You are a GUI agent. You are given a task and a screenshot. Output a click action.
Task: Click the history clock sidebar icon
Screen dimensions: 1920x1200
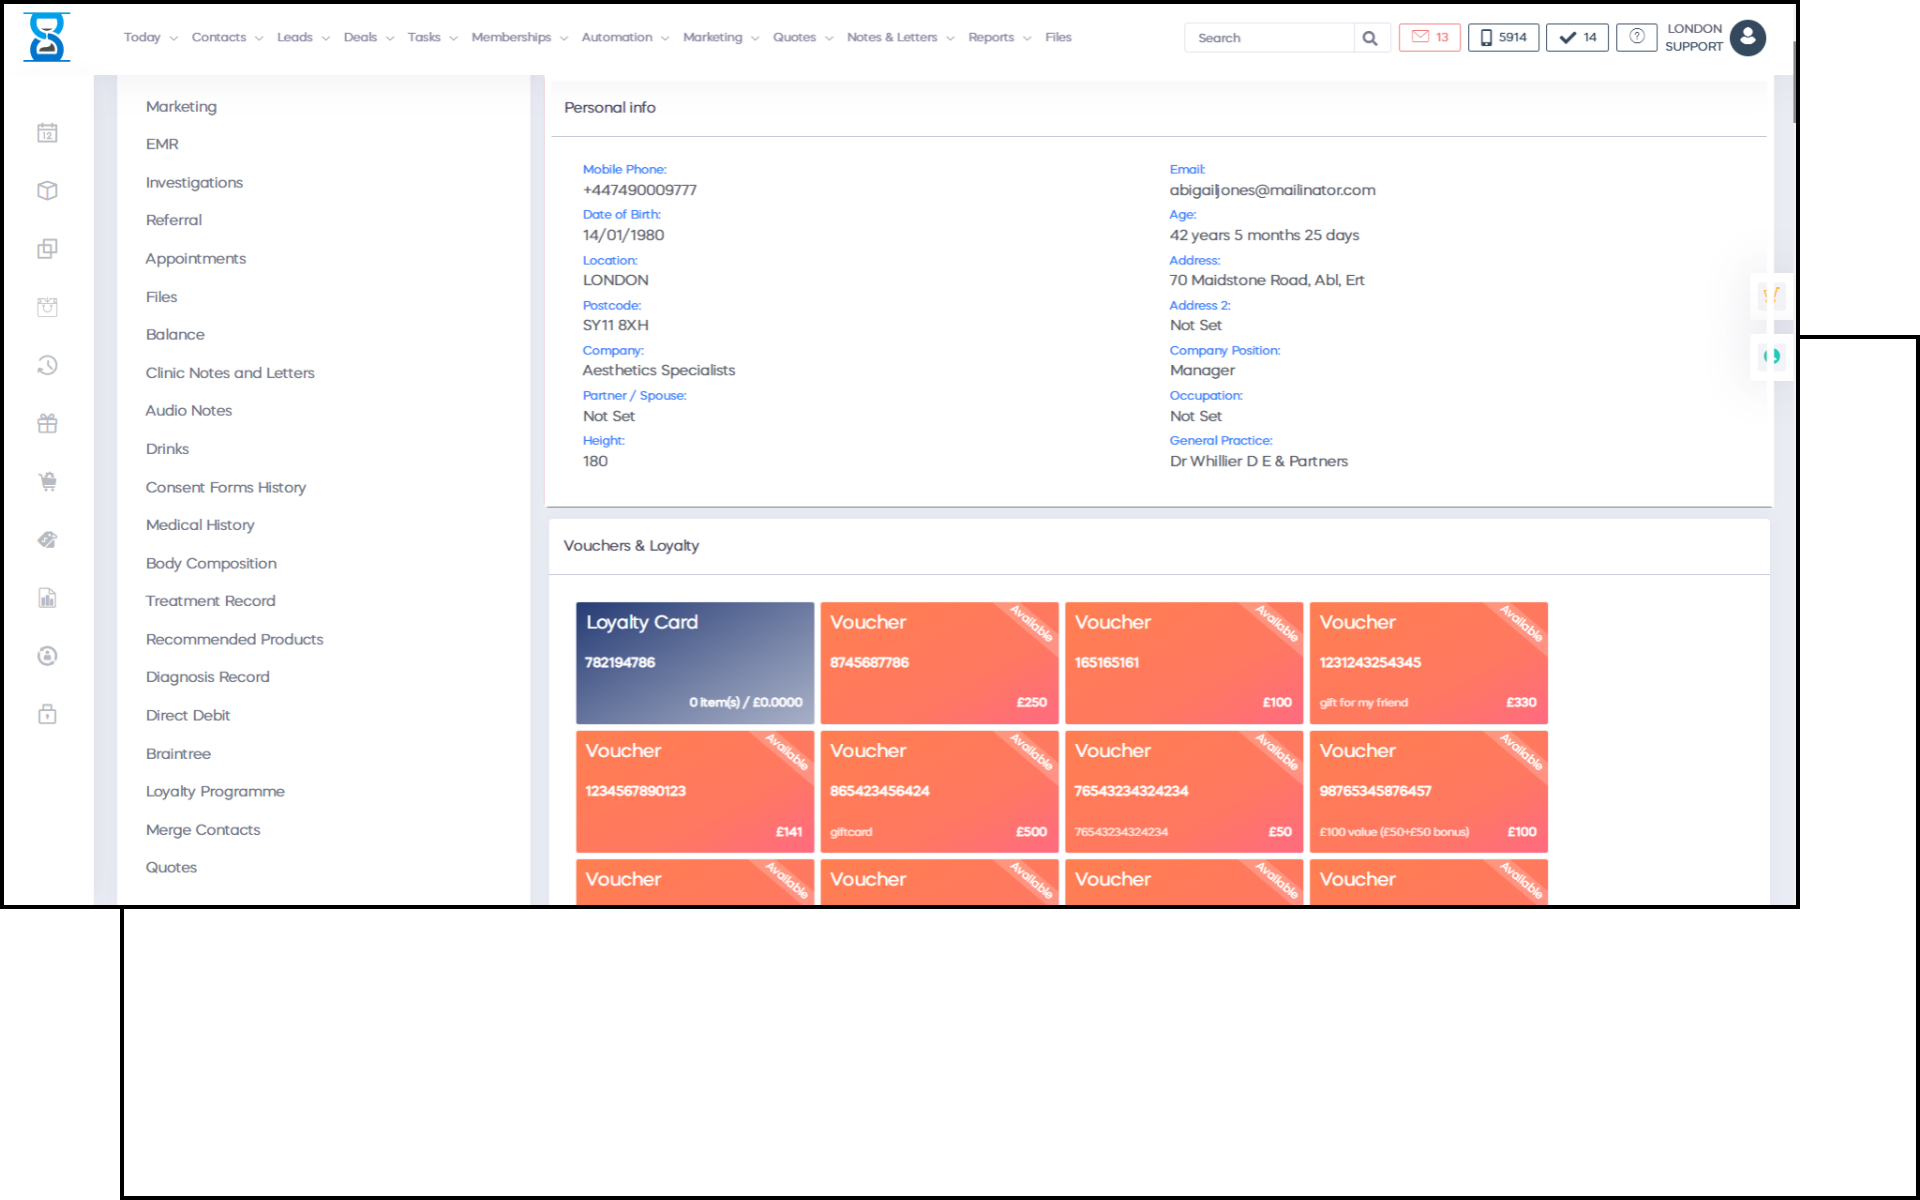click(x=47, y=365)
